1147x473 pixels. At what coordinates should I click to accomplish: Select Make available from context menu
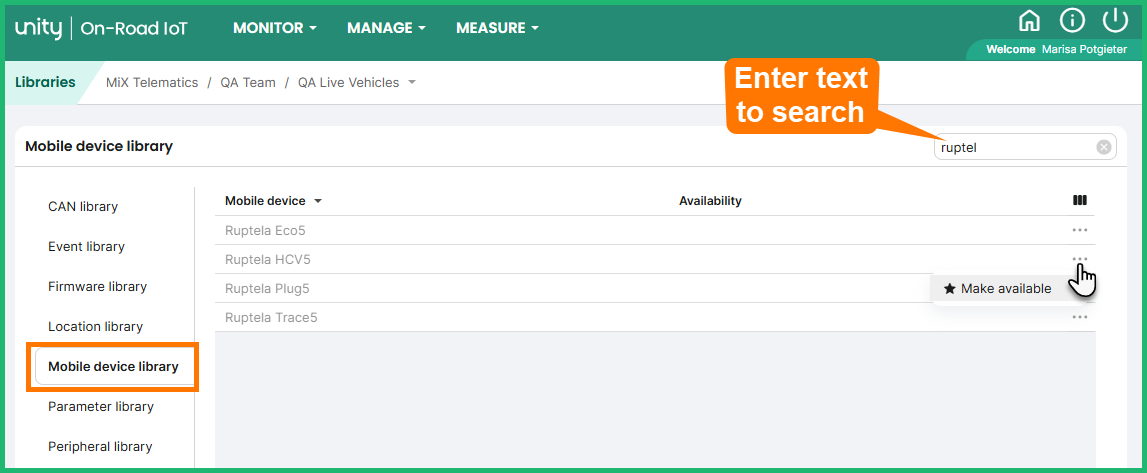997,289
